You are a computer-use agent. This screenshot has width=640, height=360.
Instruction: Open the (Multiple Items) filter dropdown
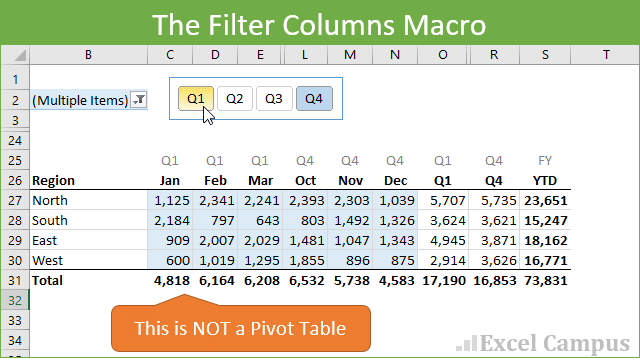click(139, 100)
